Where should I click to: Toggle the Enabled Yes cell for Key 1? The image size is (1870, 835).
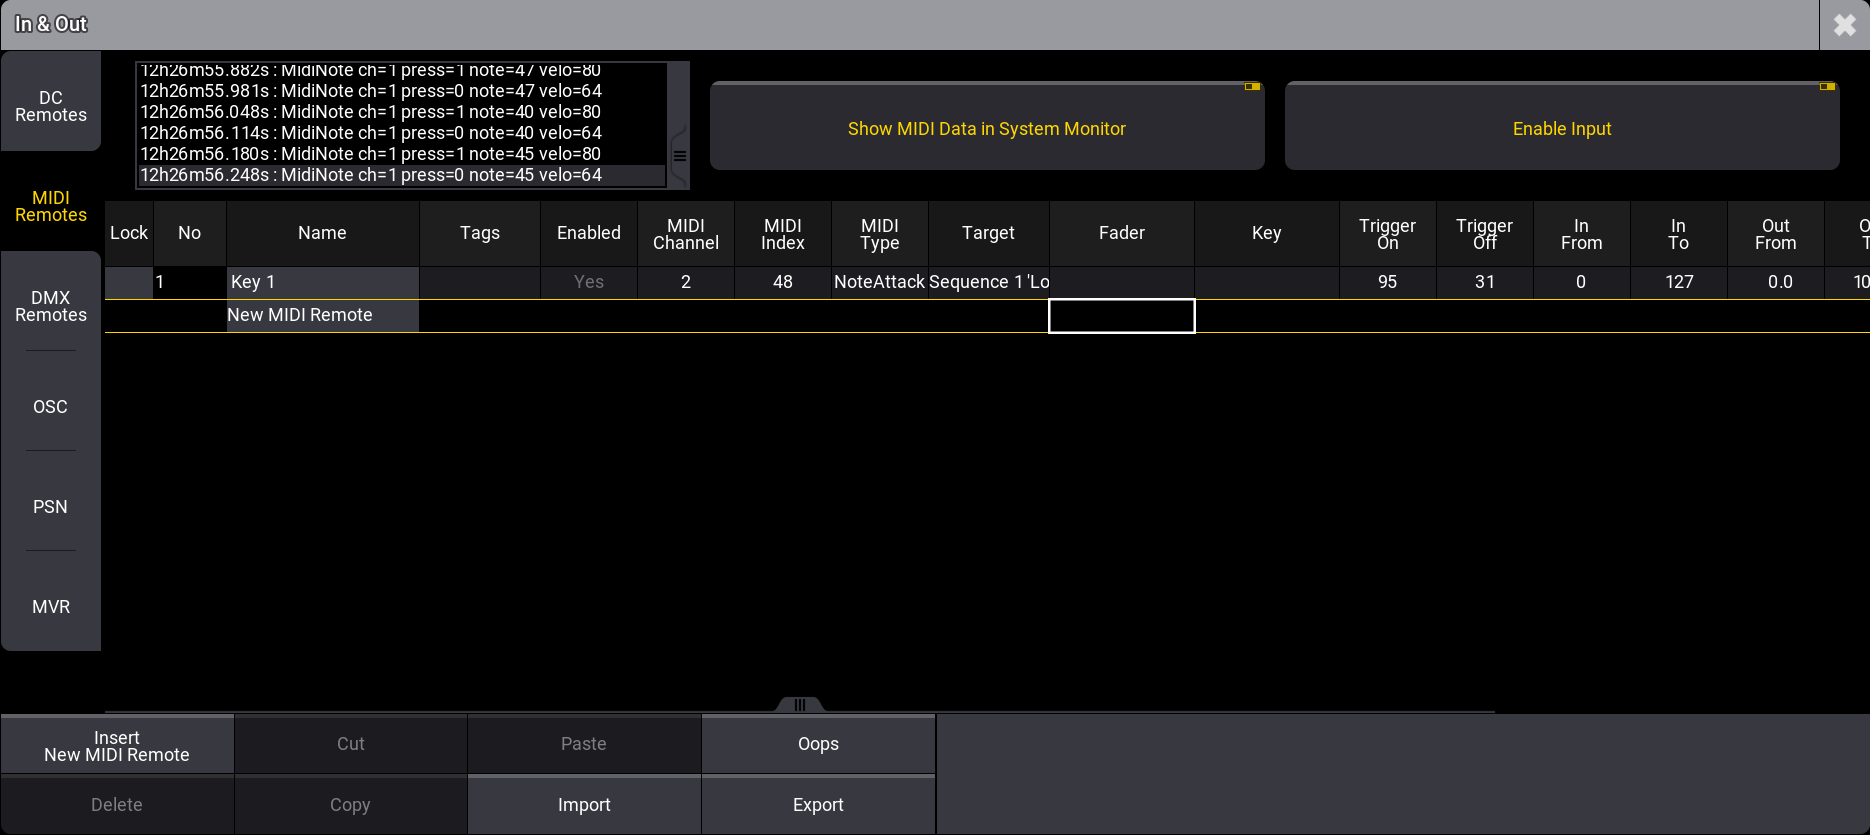pos(588,282)
